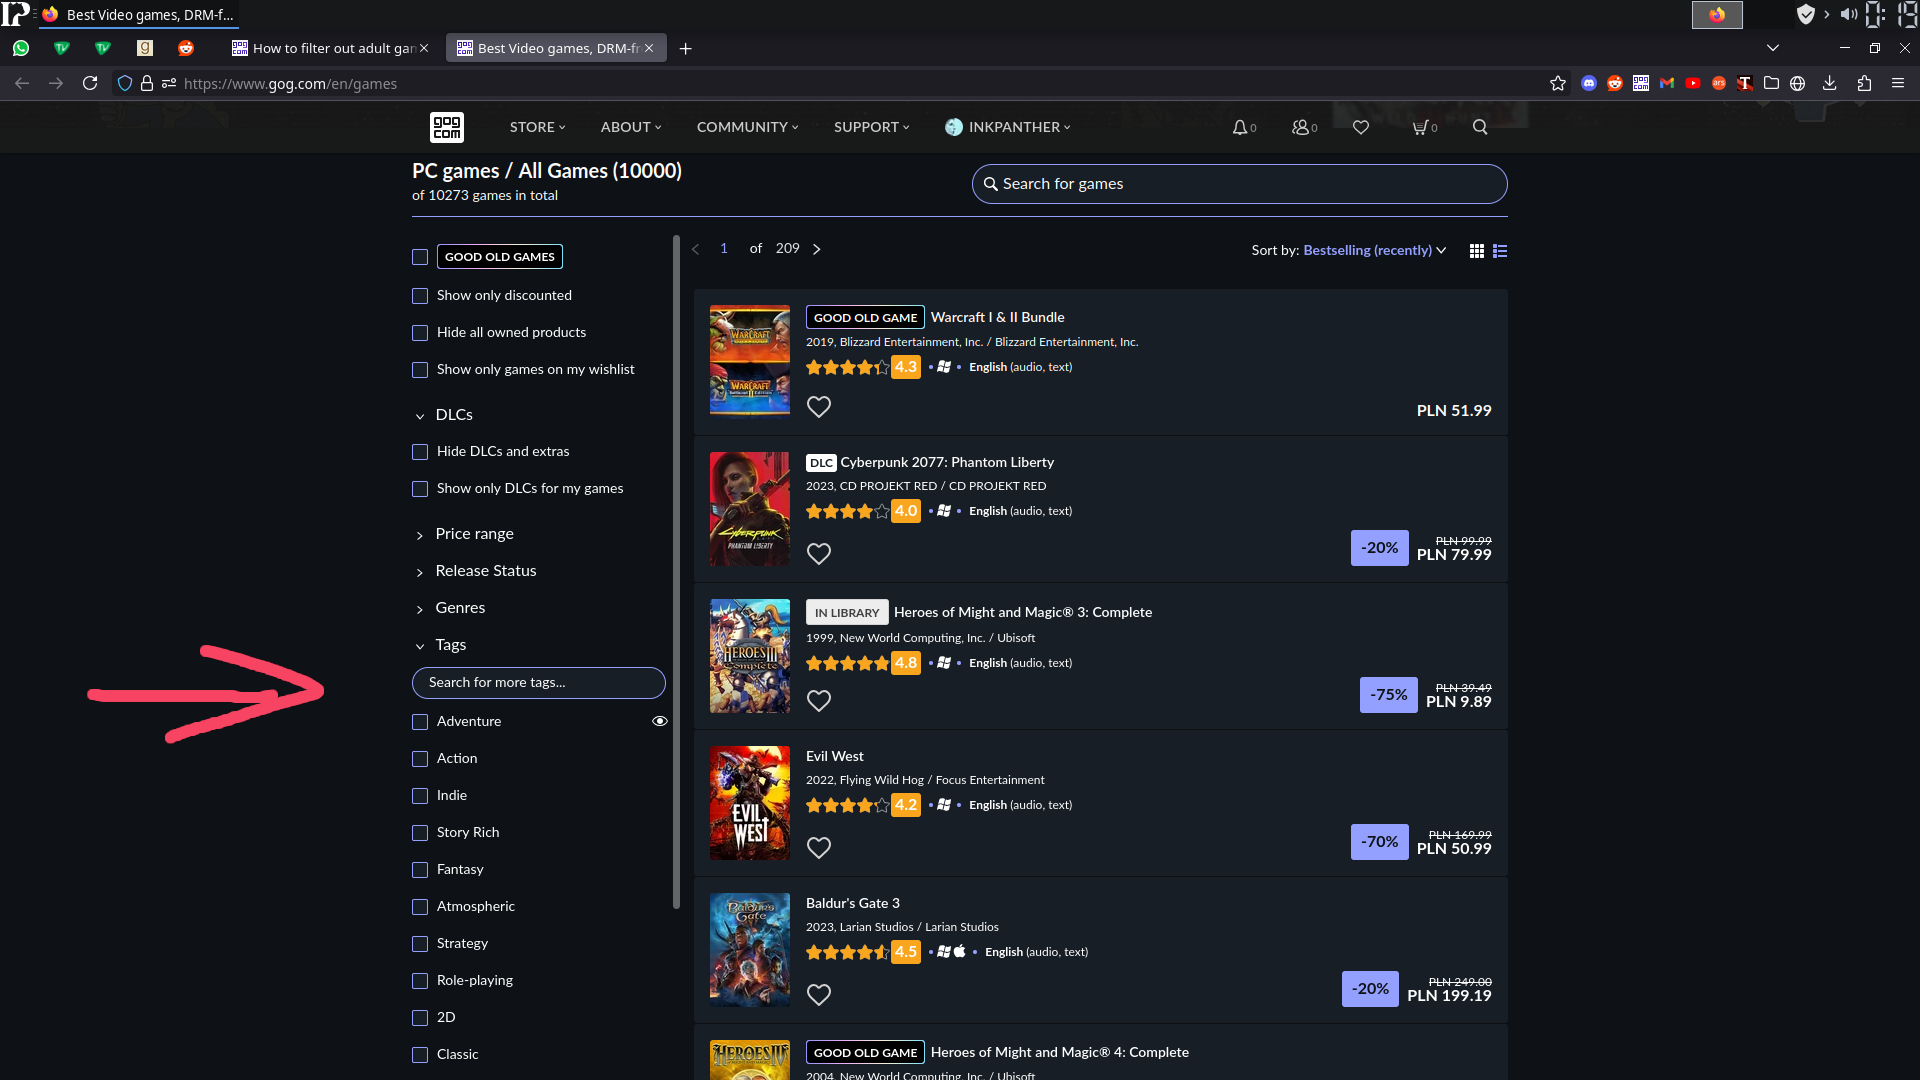Image resolution: width=1920 pixels, height=1080 pixels.
Task: Open the YouTube toolbar shortcut
Action: click(1693, 84)
